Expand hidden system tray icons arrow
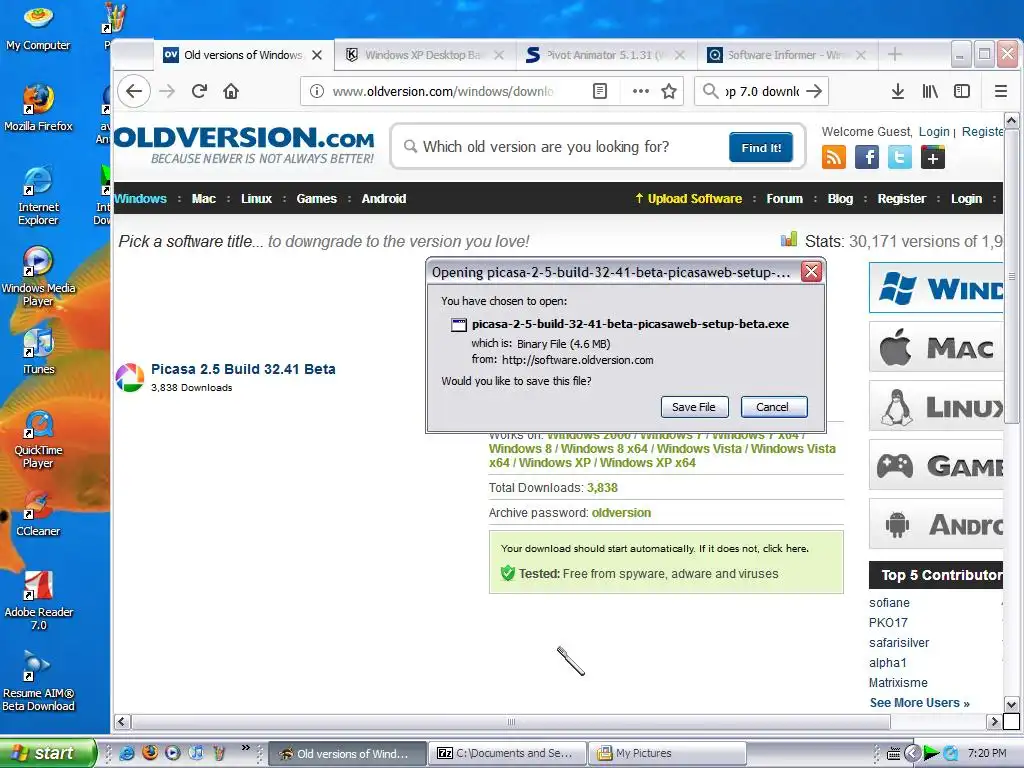The image size is (1024, 768). pyautogui.click(x=912, y=753)
